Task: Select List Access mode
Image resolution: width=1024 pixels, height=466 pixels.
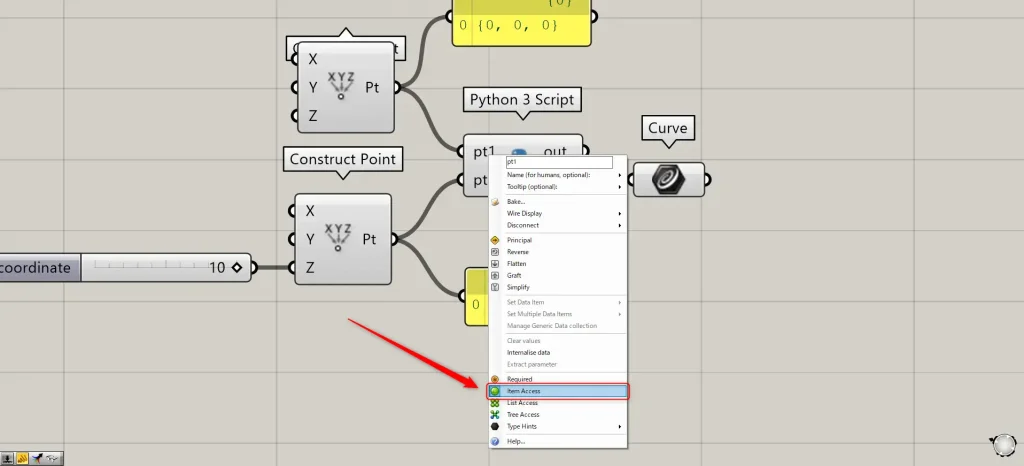Action: 522,403
